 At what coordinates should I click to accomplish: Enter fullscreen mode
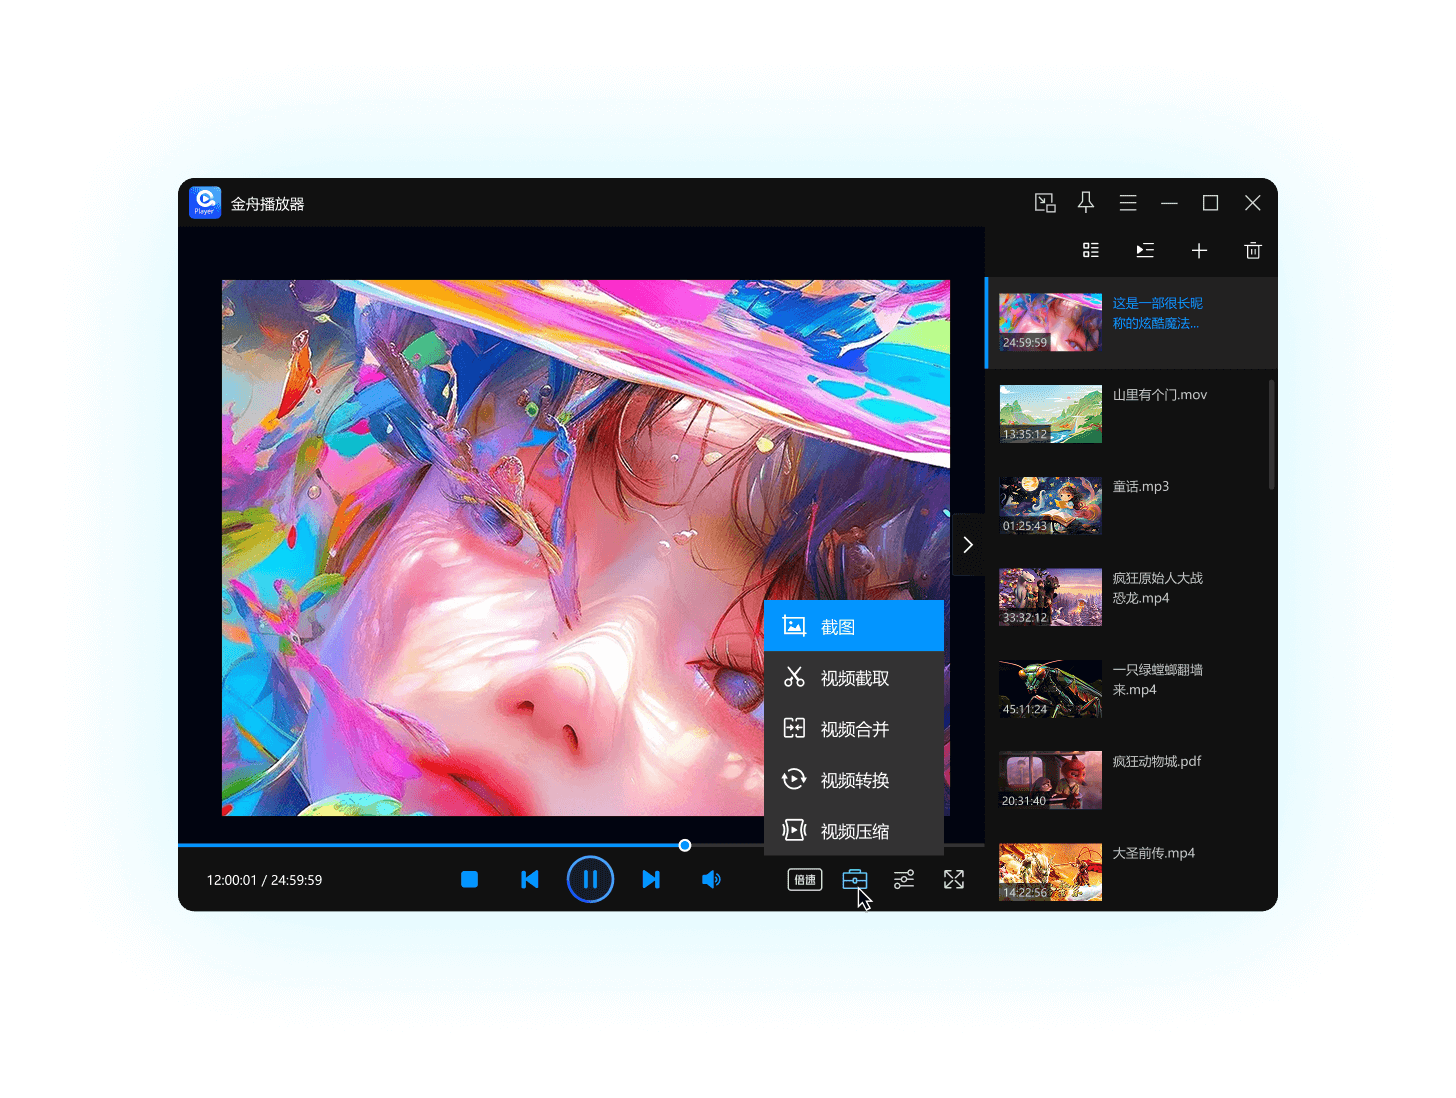point(954,880)
